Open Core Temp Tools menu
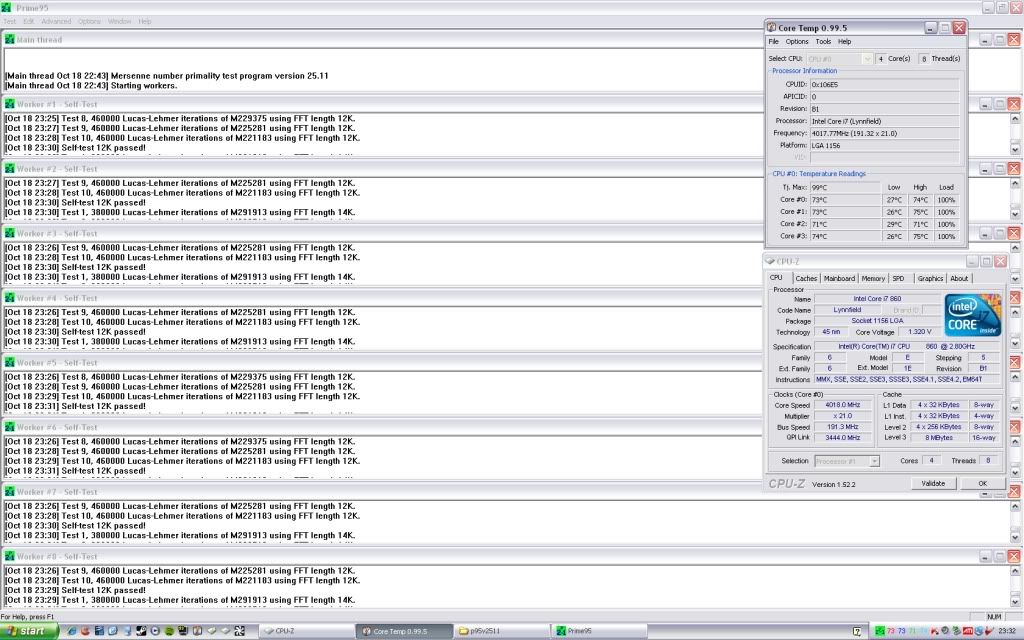This screenshot has width=1024, height=640. [823, 42]
